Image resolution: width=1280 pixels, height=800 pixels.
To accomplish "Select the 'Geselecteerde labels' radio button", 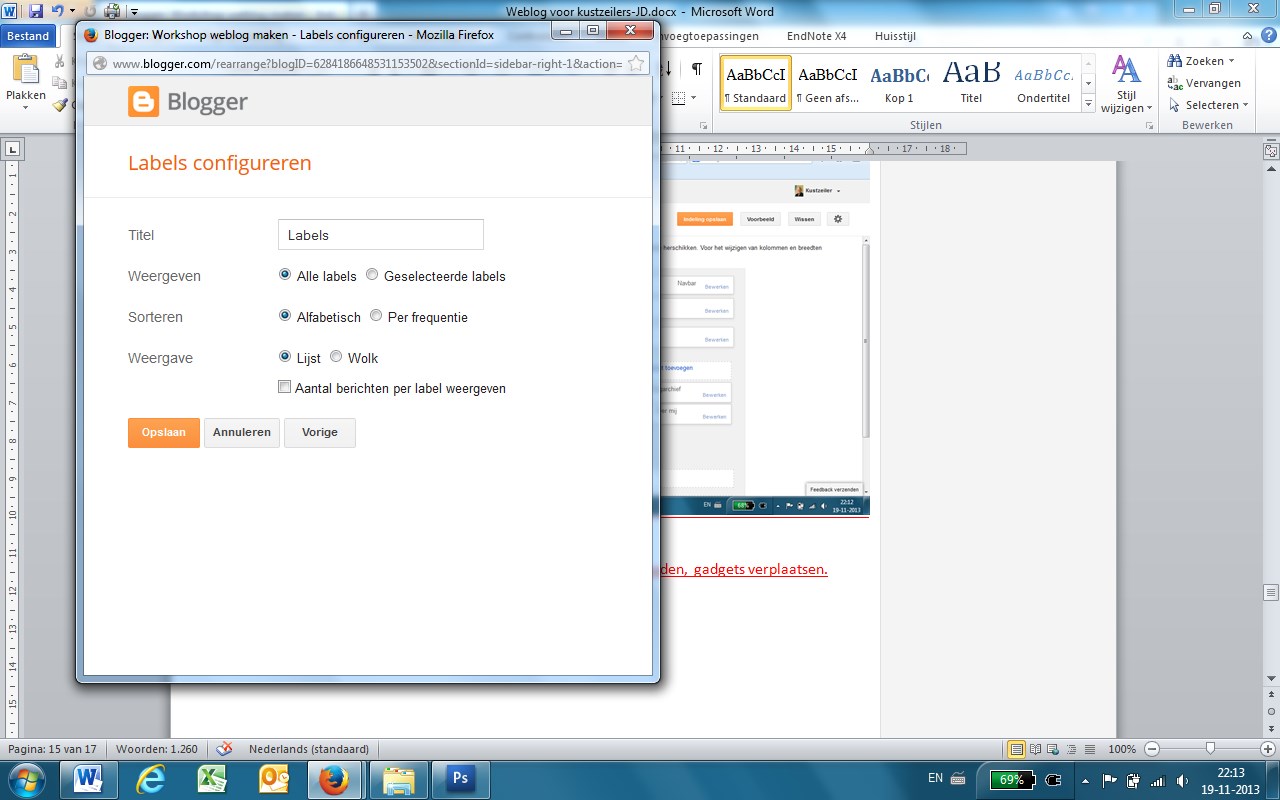I will pyautogui.click(x=372, y=275).
